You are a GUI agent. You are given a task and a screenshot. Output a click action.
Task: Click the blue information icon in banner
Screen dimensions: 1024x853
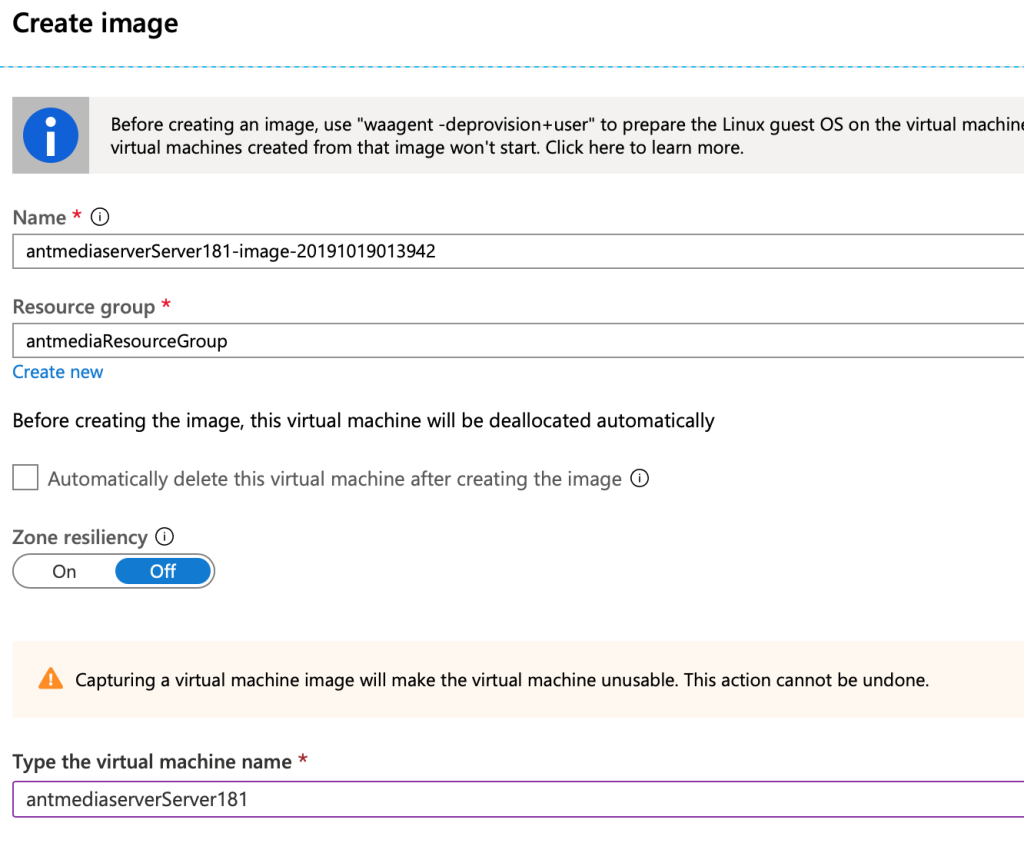[50, 135]
